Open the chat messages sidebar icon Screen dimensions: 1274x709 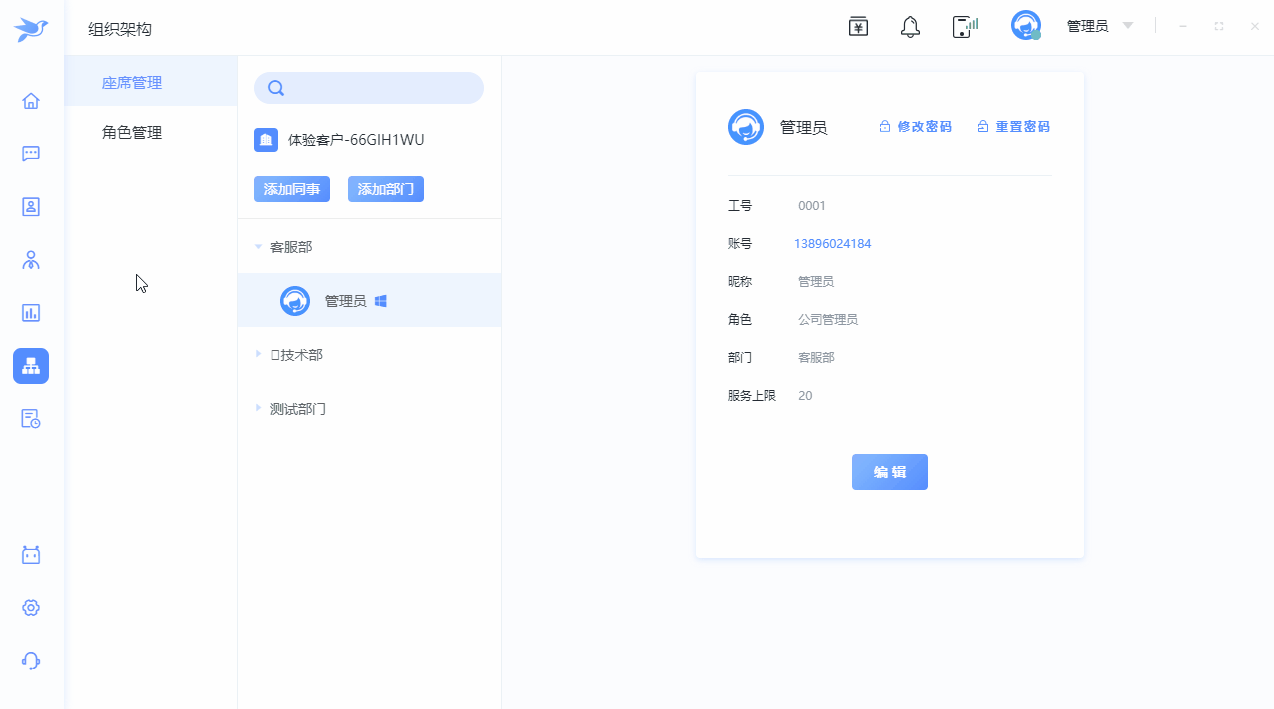31,154
